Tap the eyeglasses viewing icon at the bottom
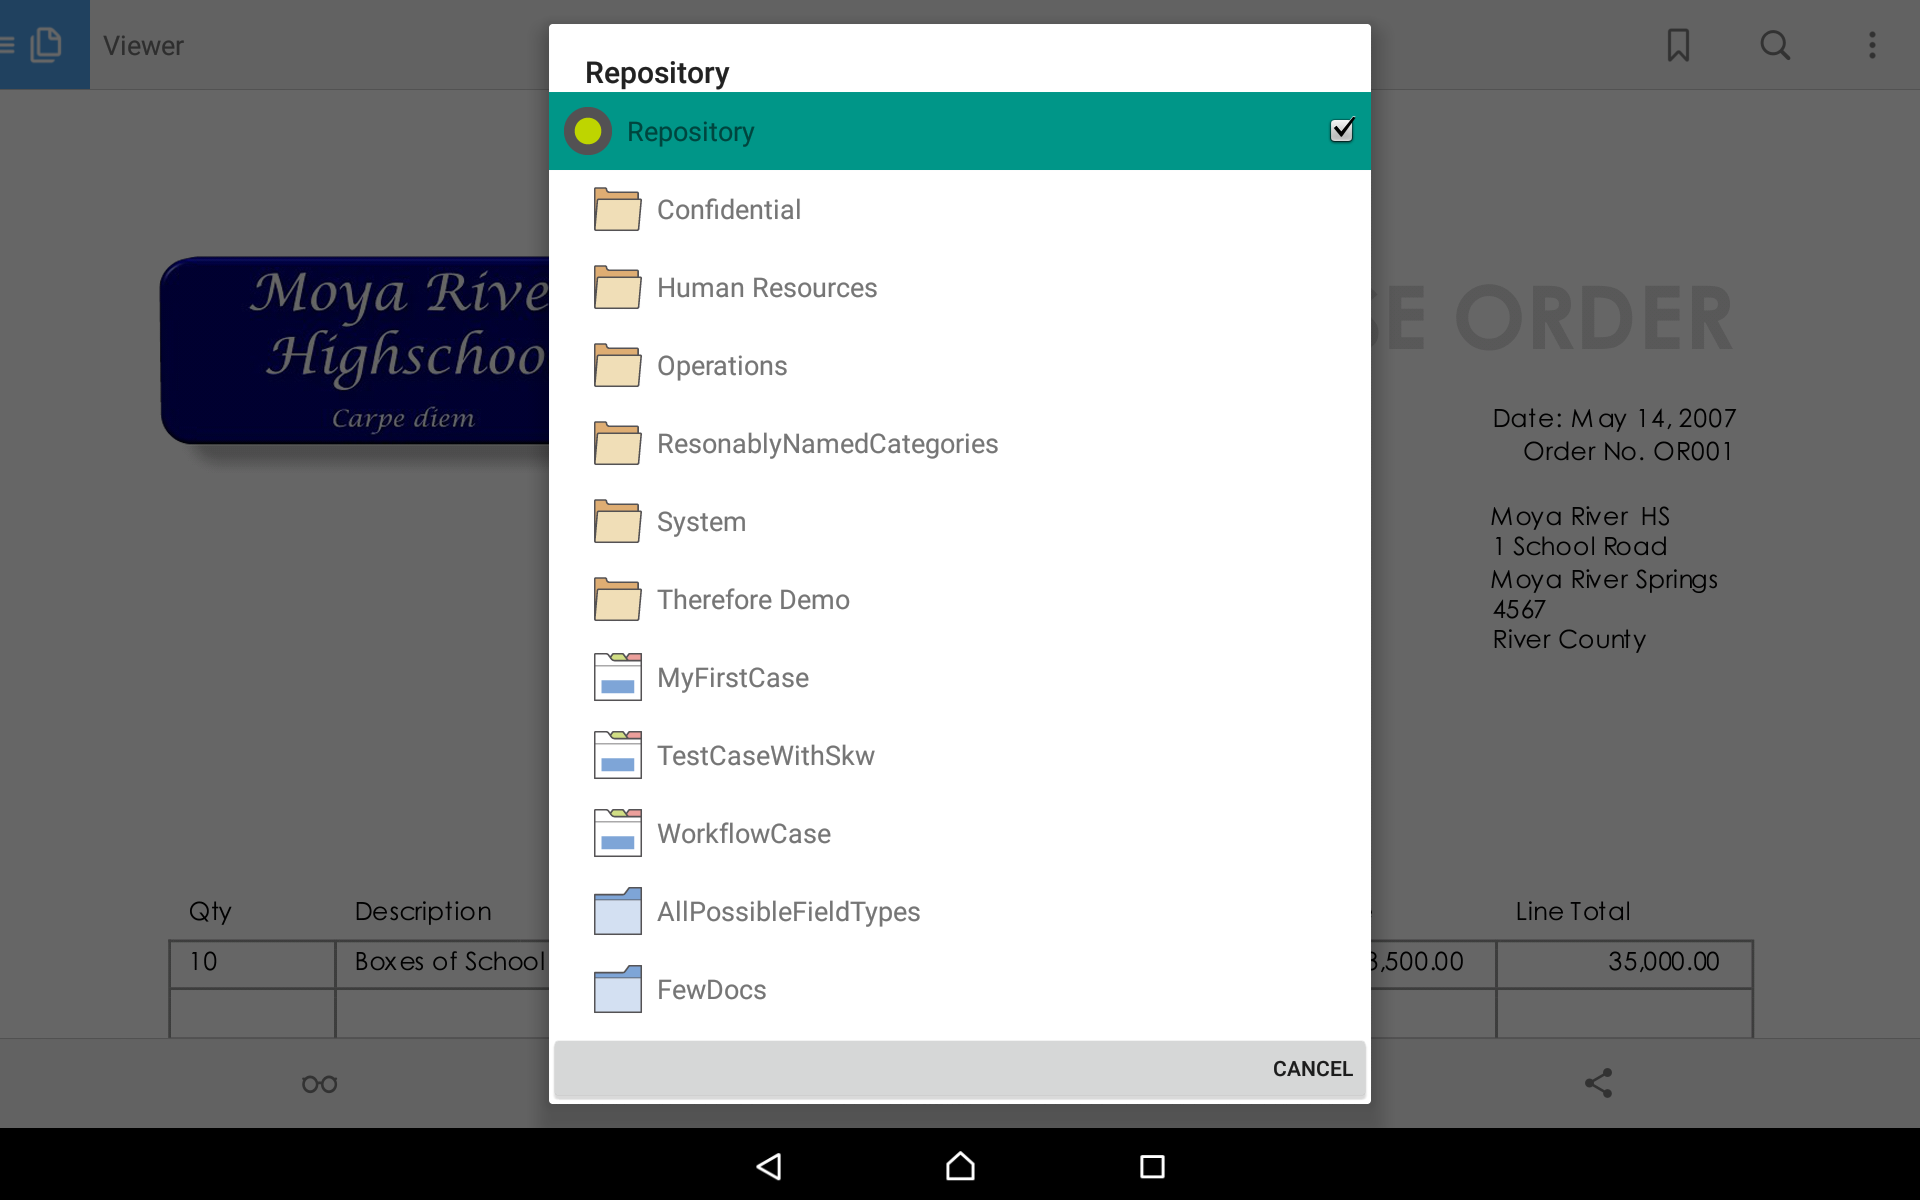 pyautogui.click(x=319, y=1083)
